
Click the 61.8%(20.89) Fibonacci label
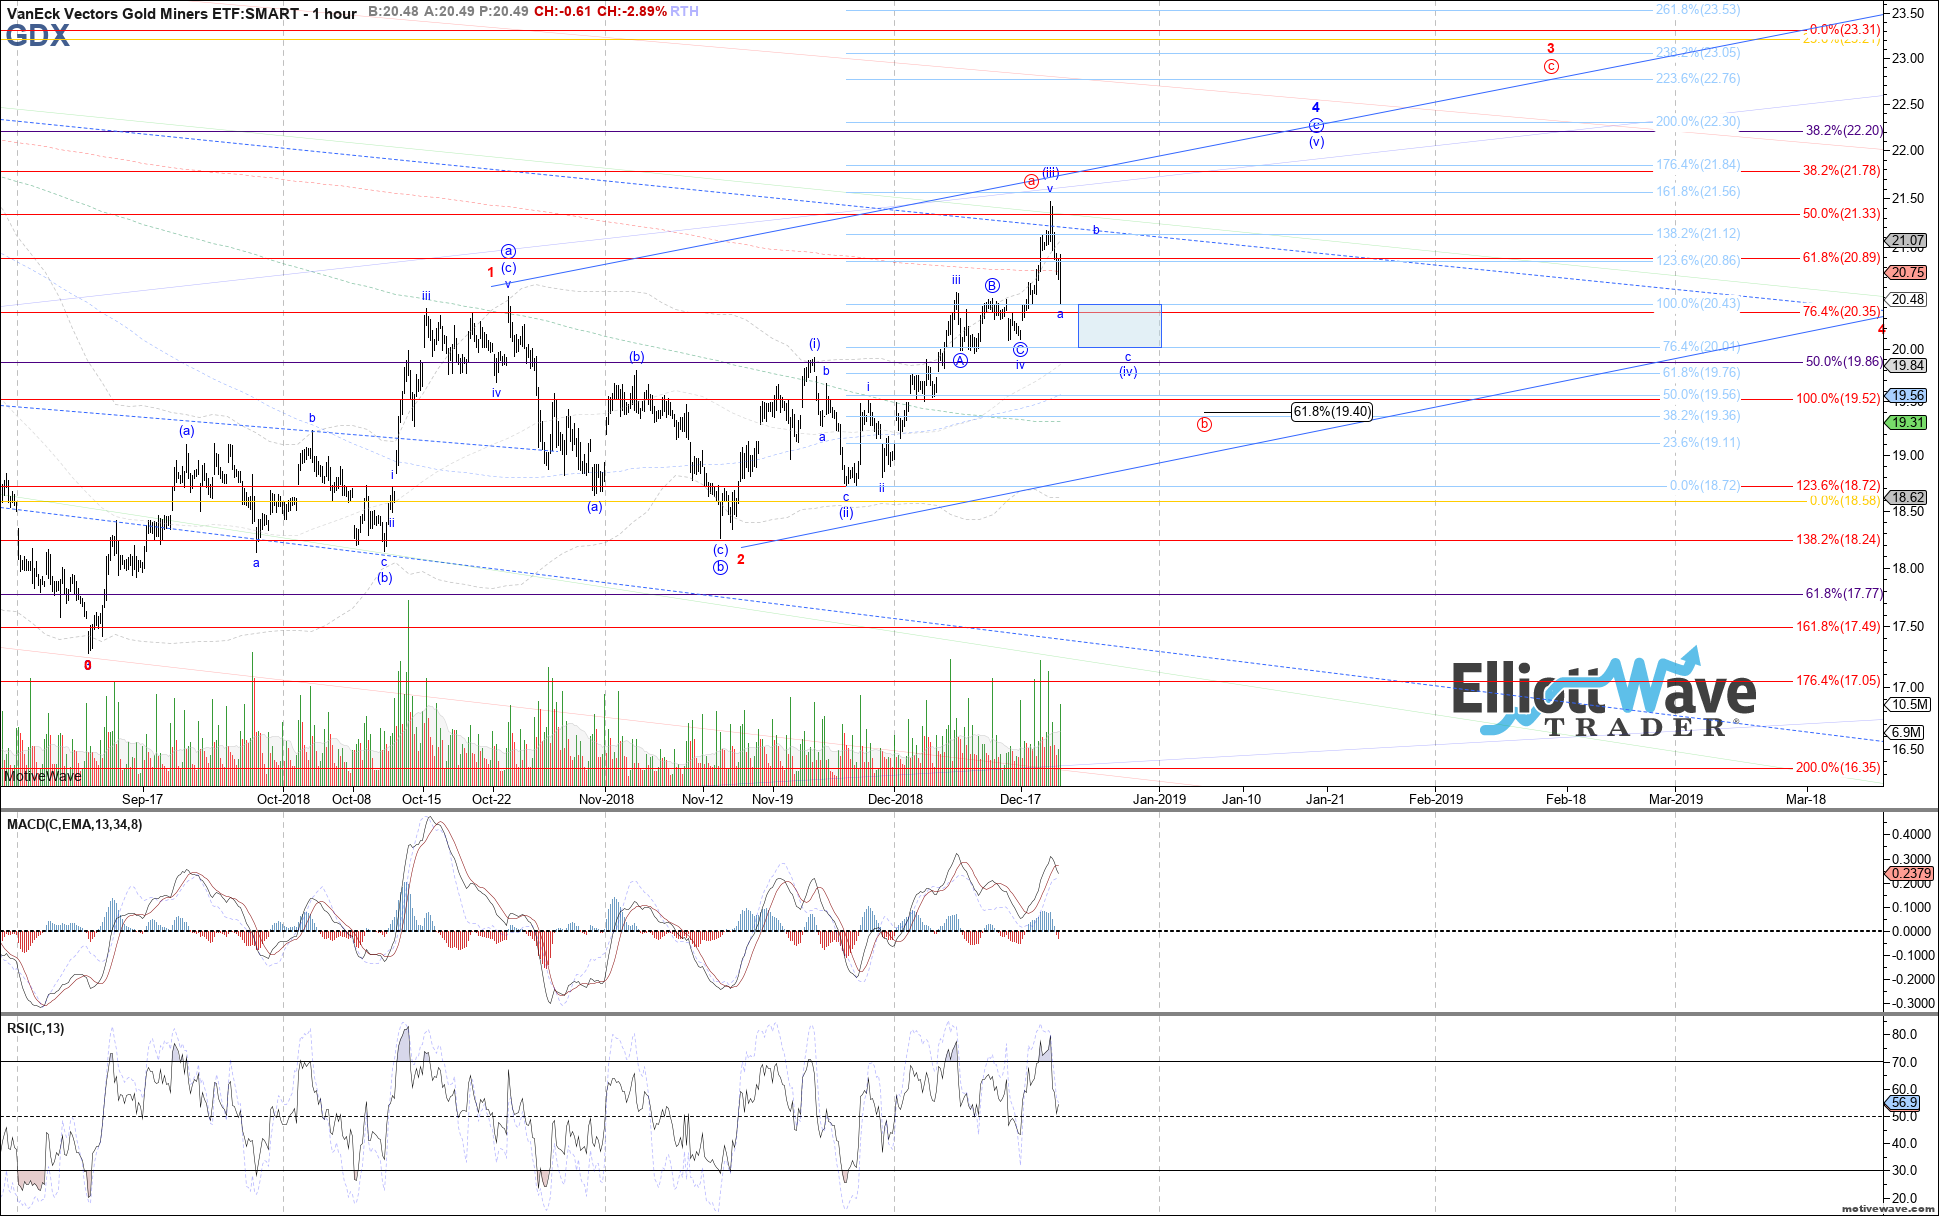pyautogui.click(x=1842, y=258)
